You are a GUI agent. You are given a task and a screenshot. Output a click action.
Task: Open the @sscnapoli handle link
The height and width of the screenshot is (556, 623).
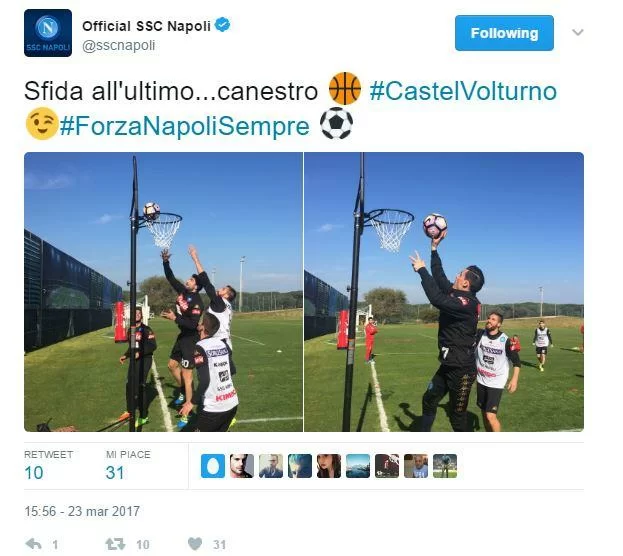point(118,46)
